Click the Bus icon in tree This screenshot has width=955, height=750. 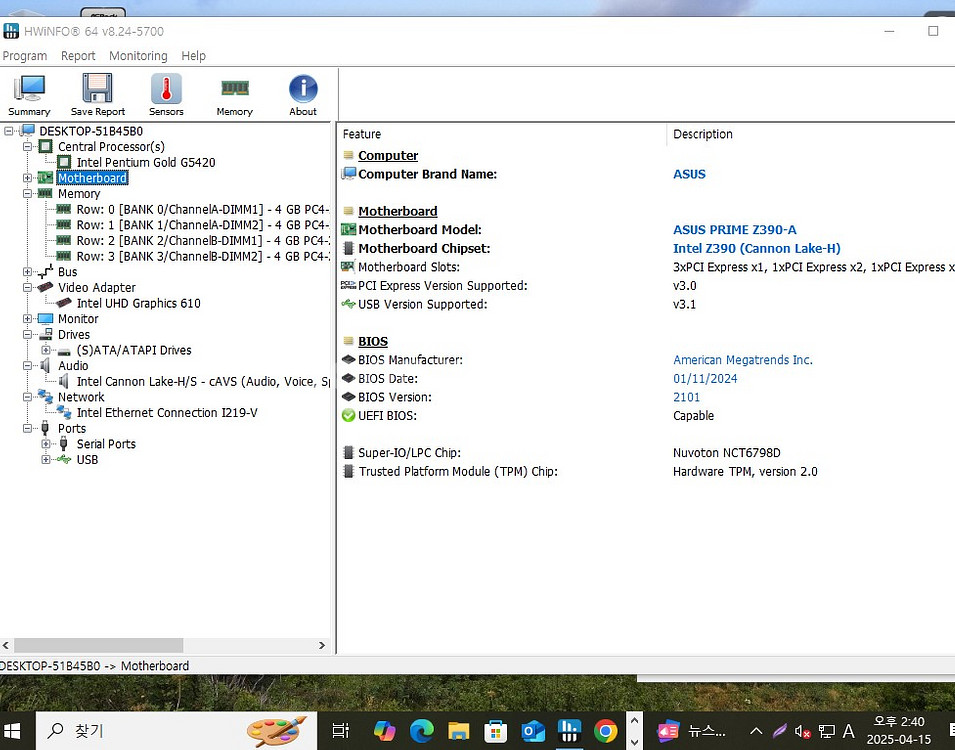pyautogui.click(x=45, y=272)
